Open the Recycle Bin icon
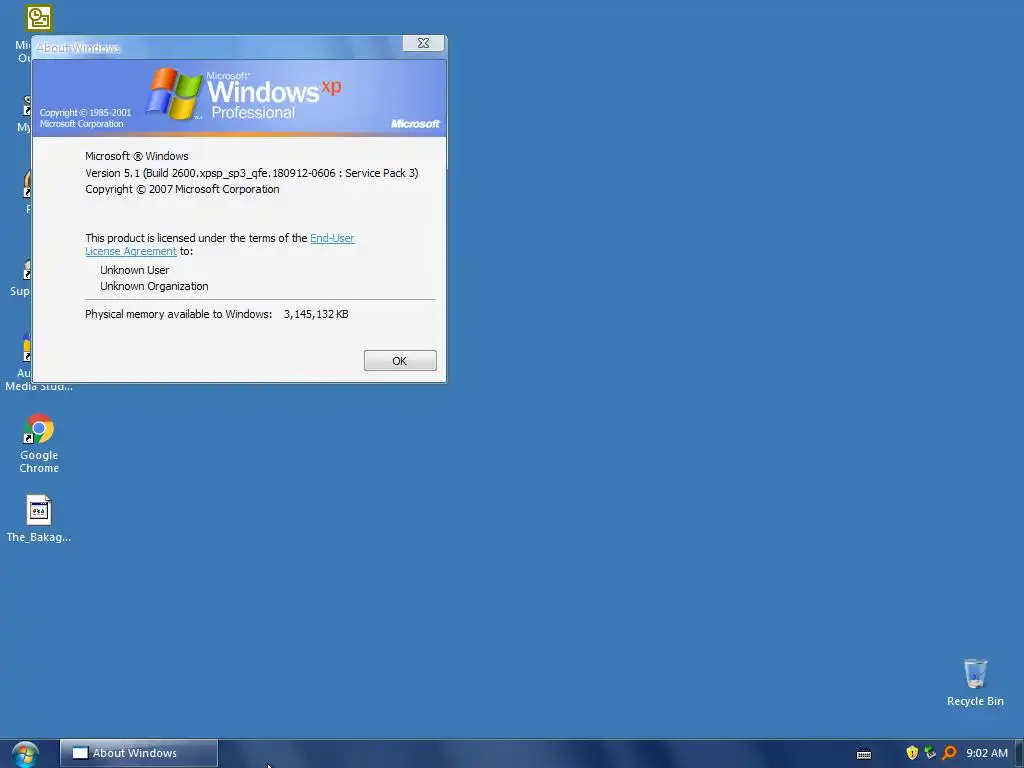The width and height of the screenshot is (1024, 768). pyautogui.click(x=975, y=682)
